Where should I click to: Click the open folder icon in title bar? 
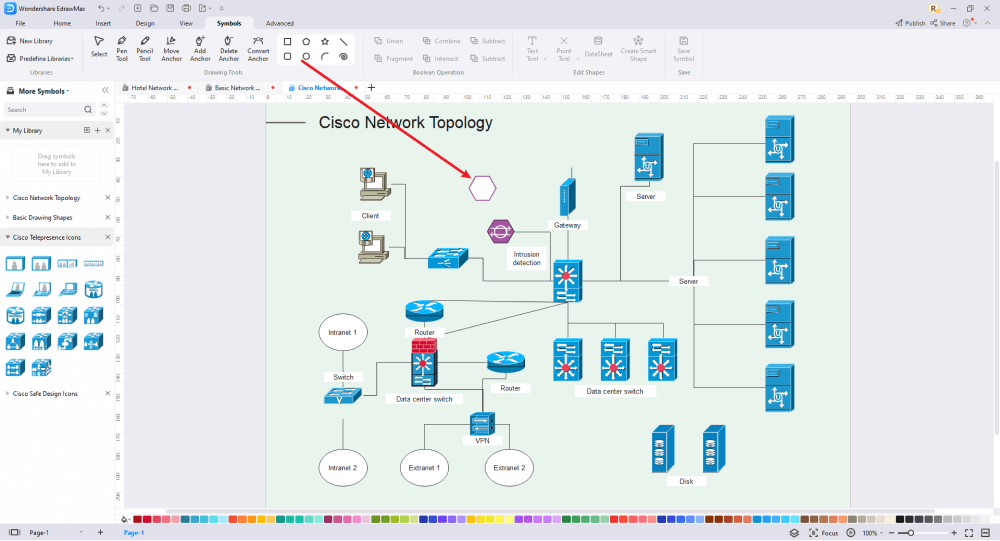pyautogui.click(x=154, y=8)
